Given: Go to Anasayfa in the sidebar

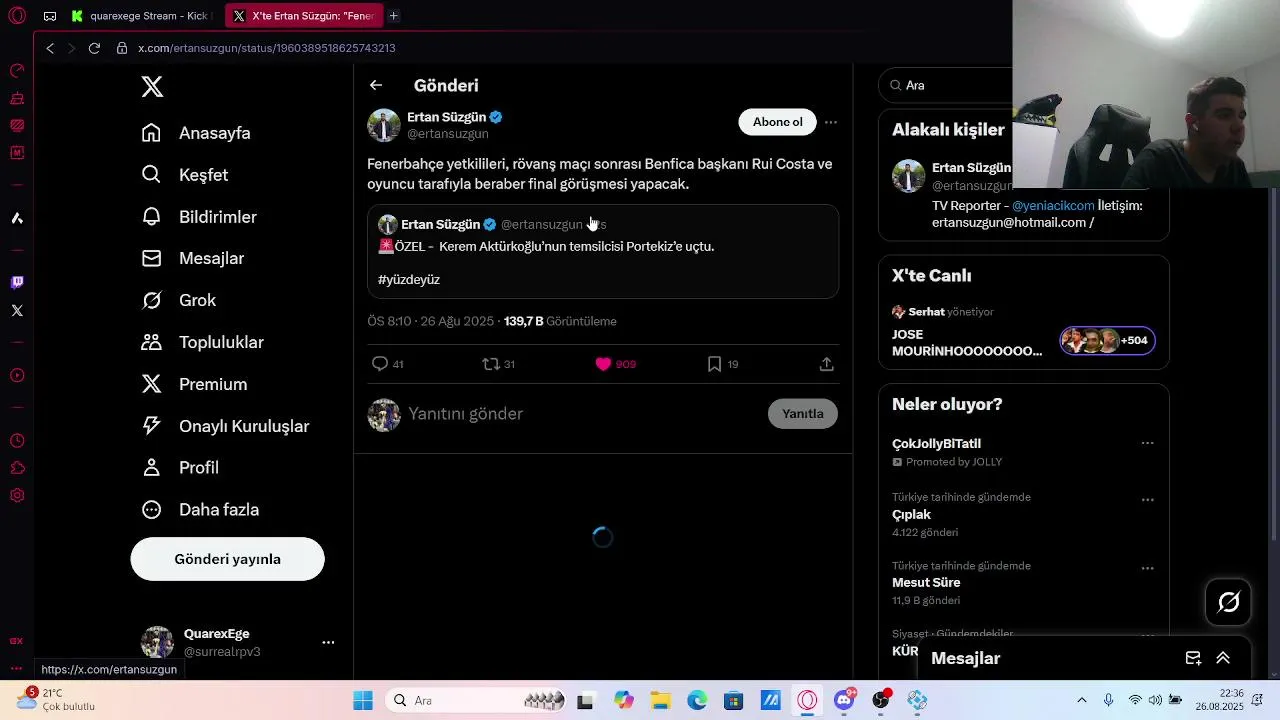Looking at the screenshot, I should [x=196, y=133].
